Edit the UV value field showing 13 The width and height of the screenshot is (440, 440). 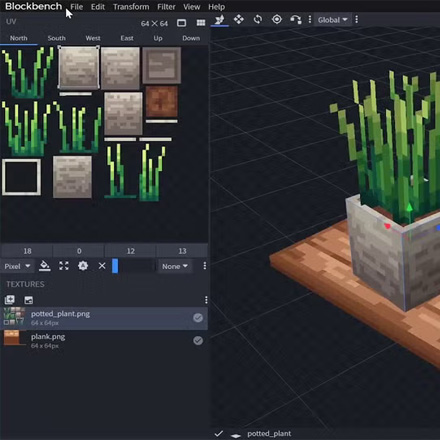coord(182,251)
